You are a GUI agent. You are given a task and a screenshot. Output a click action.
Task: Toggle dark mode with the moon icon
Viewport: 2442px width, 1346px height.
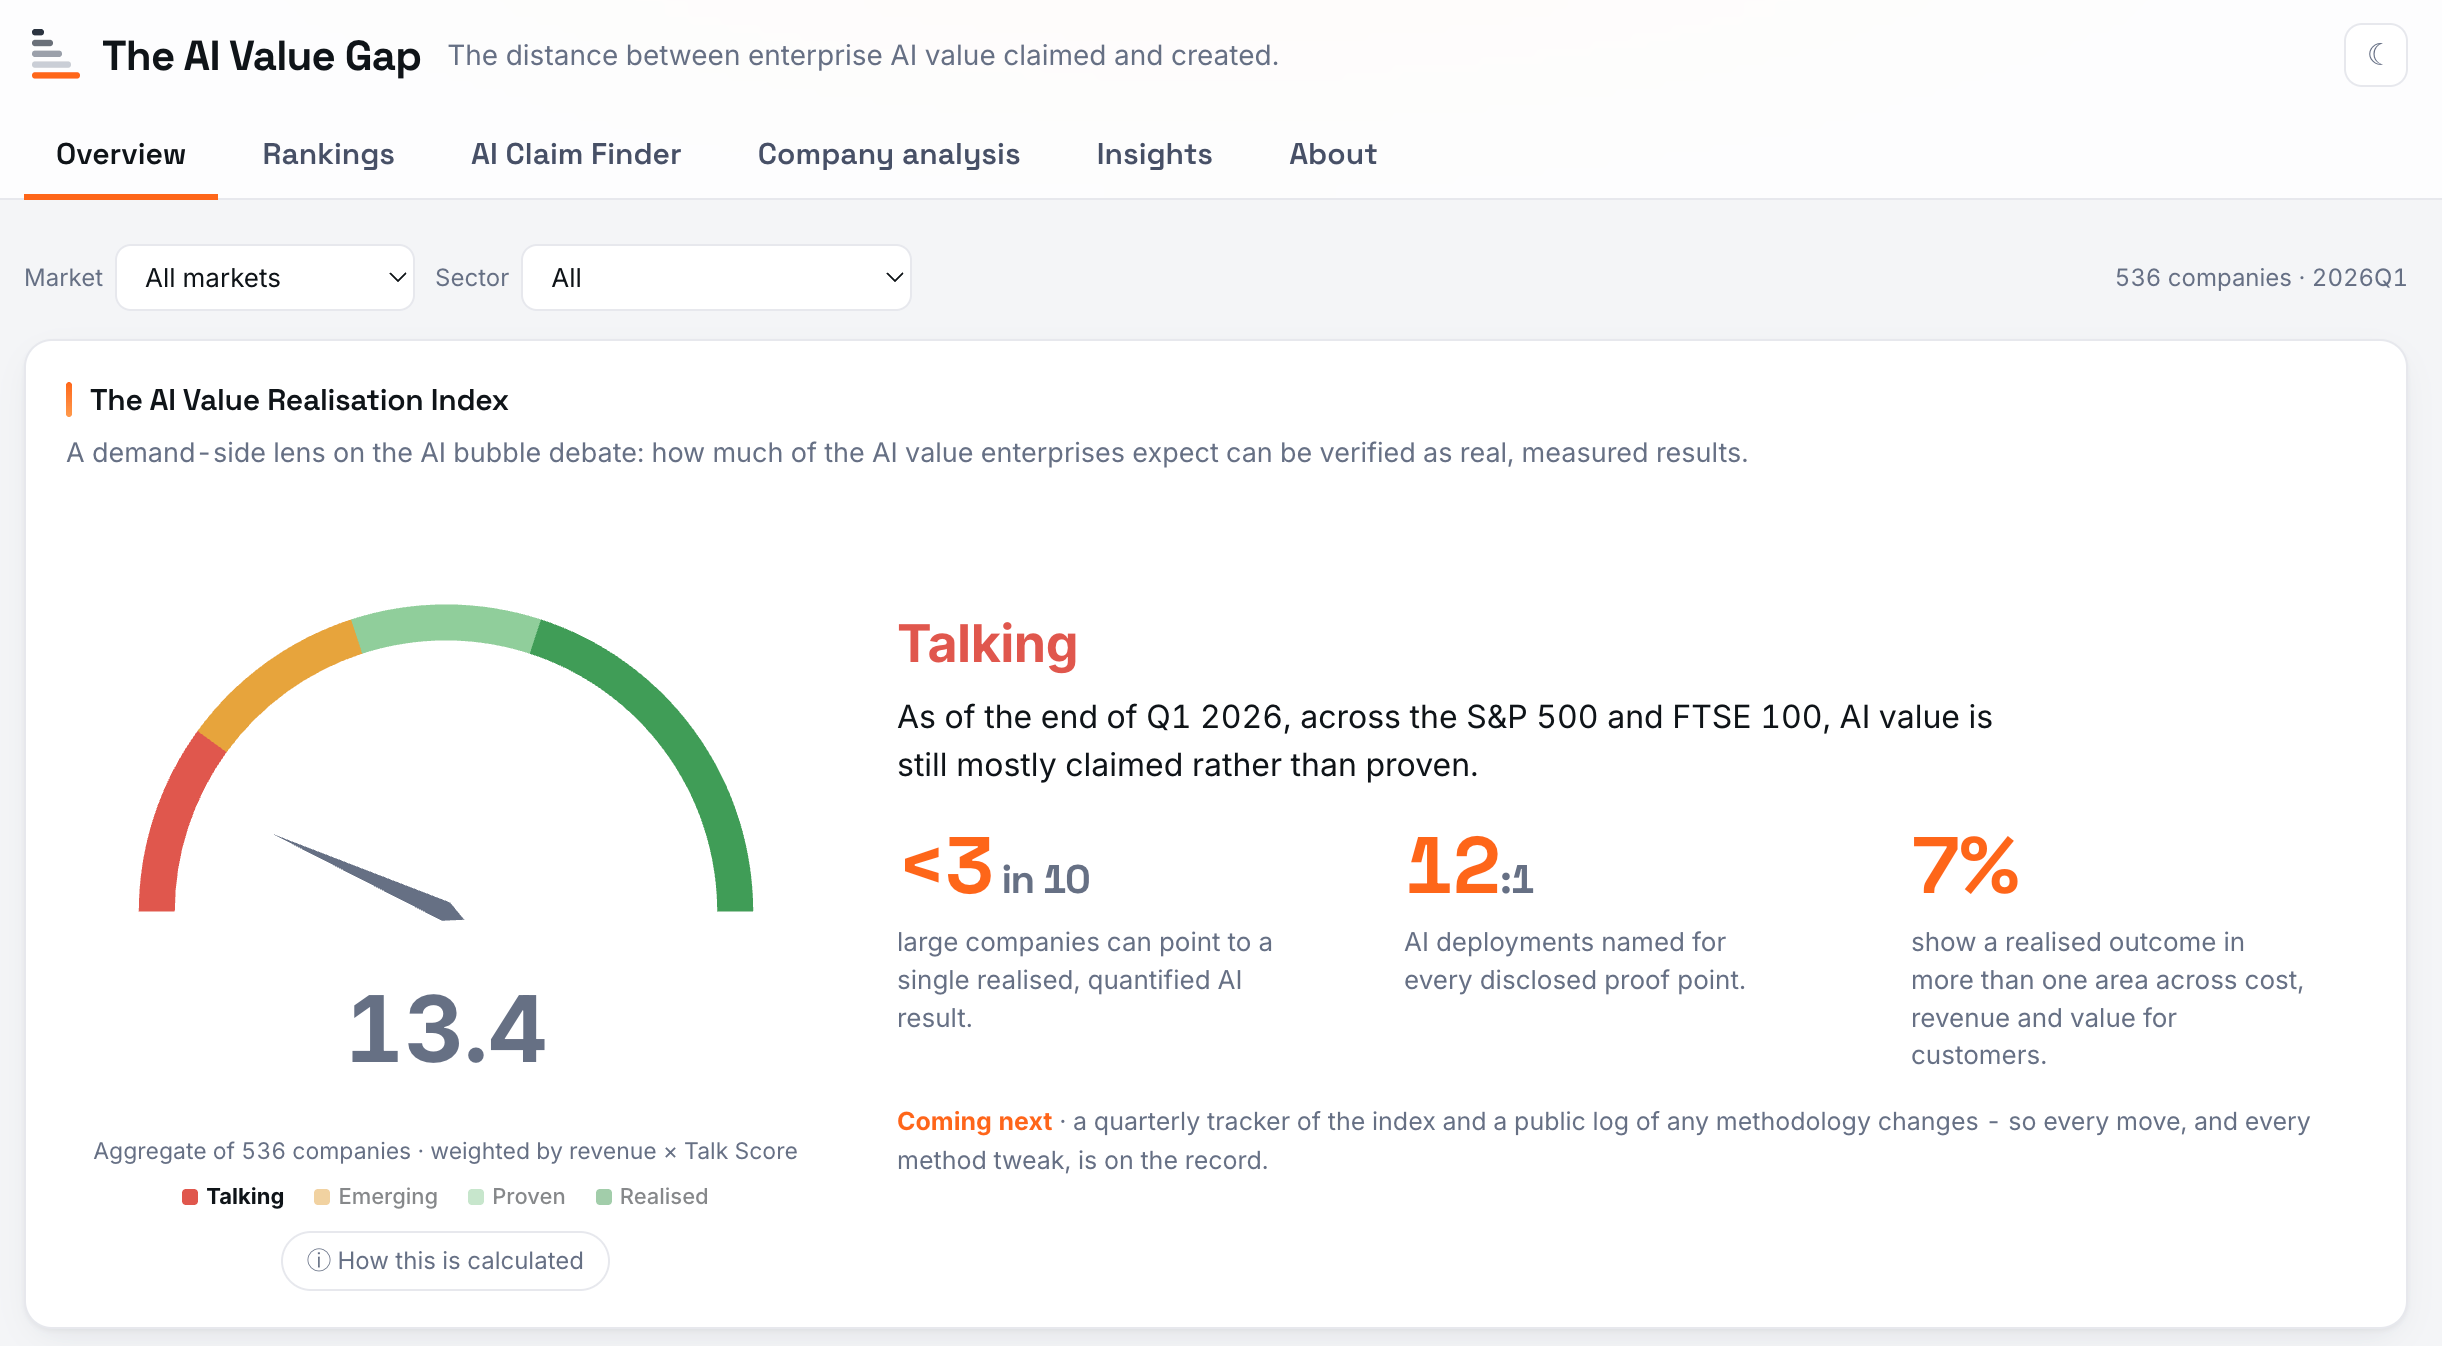[2375, 55]
